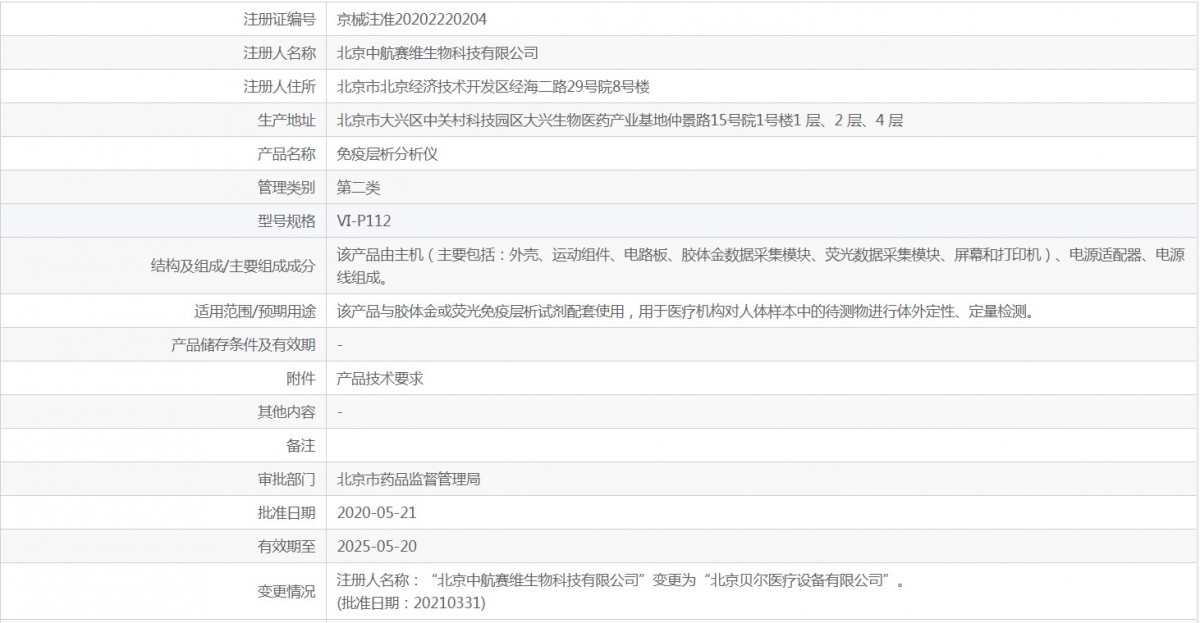Select the structure description starting 该产品由主机
This screenshot has height=623, width=1200.
coord(761,266)
